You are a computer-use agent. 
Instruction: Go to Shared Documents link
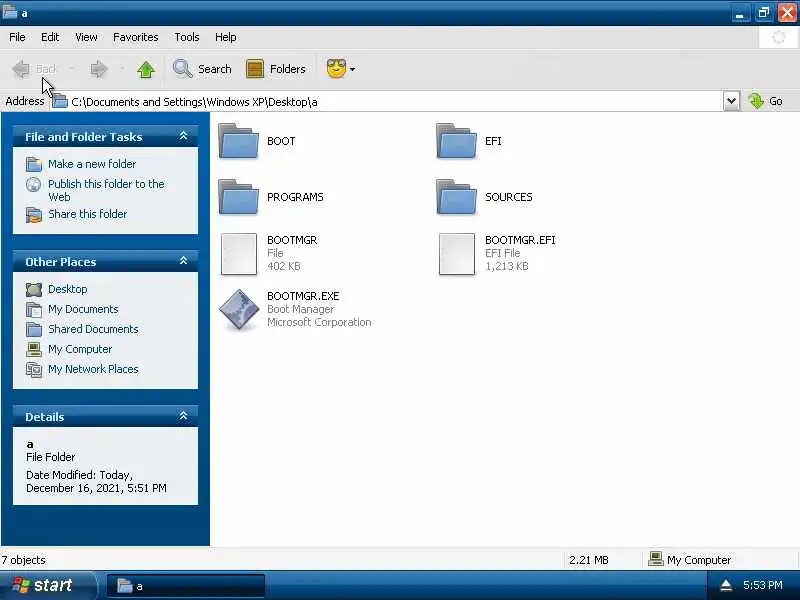coord(93,329)
